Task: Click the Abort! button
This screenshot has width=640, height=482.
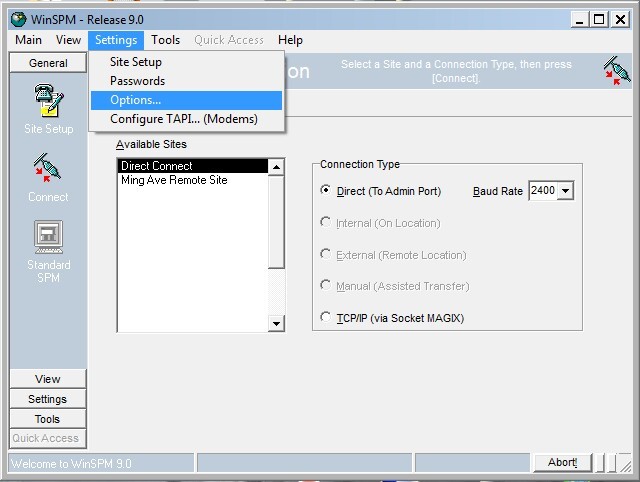Action: coord(562,462)
